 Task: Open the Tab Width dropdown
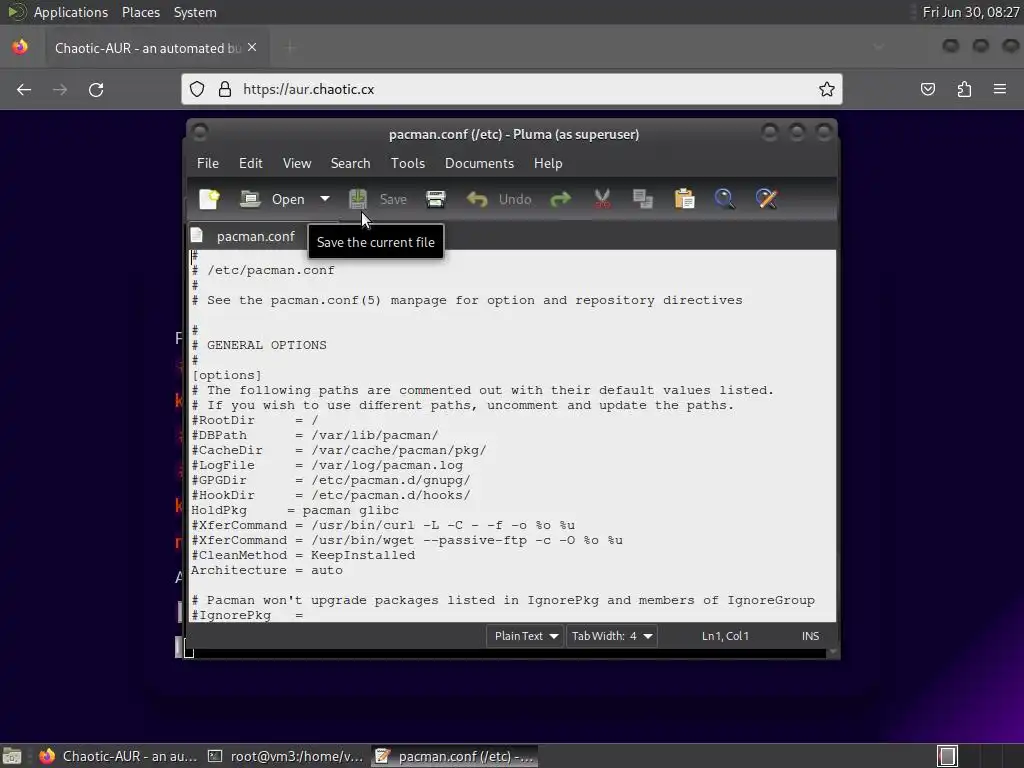click(x=612, y=636)
